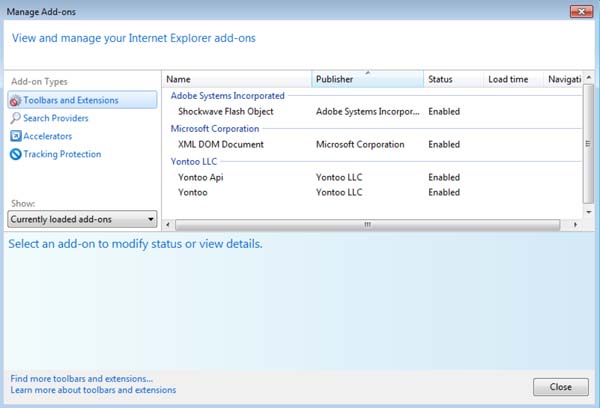Click the horizontal scrollbar thumb in add-on list
The width and height of the screenshot is (600, 408).
tap(366, 225)
